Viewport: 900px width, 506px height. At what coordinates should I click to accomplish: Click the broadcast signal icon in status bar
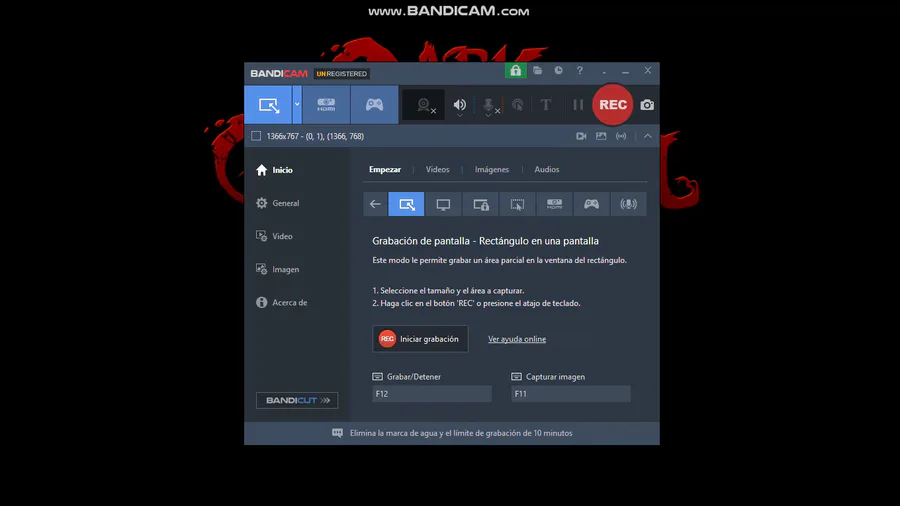click(x=621, y=136)
